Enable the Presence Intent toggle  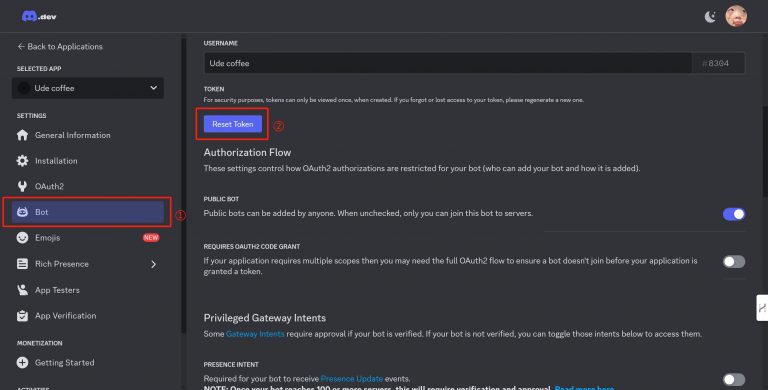pos(734,380)
